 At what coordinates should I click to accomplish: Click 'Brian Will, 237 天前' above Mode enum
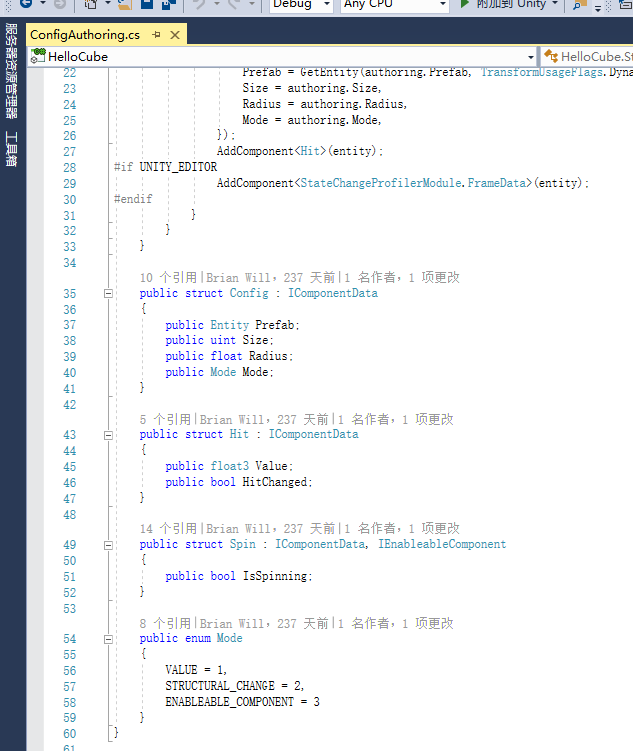click(264, 623)
